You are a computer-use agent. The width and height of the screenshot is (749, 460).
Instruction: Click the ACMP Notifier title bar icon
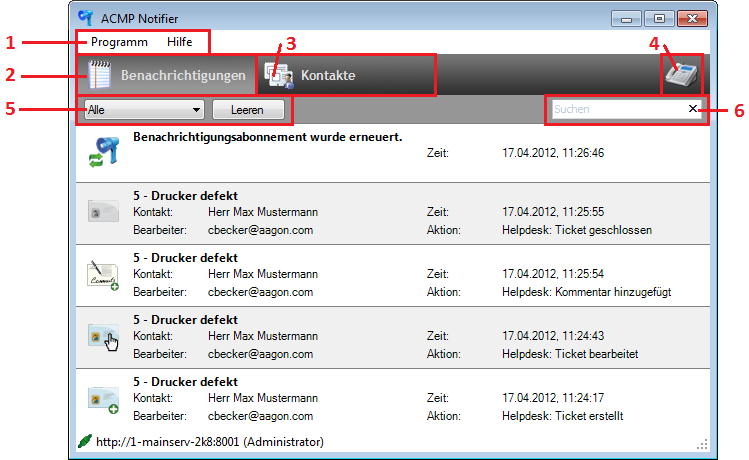pyautogui.click(x=86, y=18)
